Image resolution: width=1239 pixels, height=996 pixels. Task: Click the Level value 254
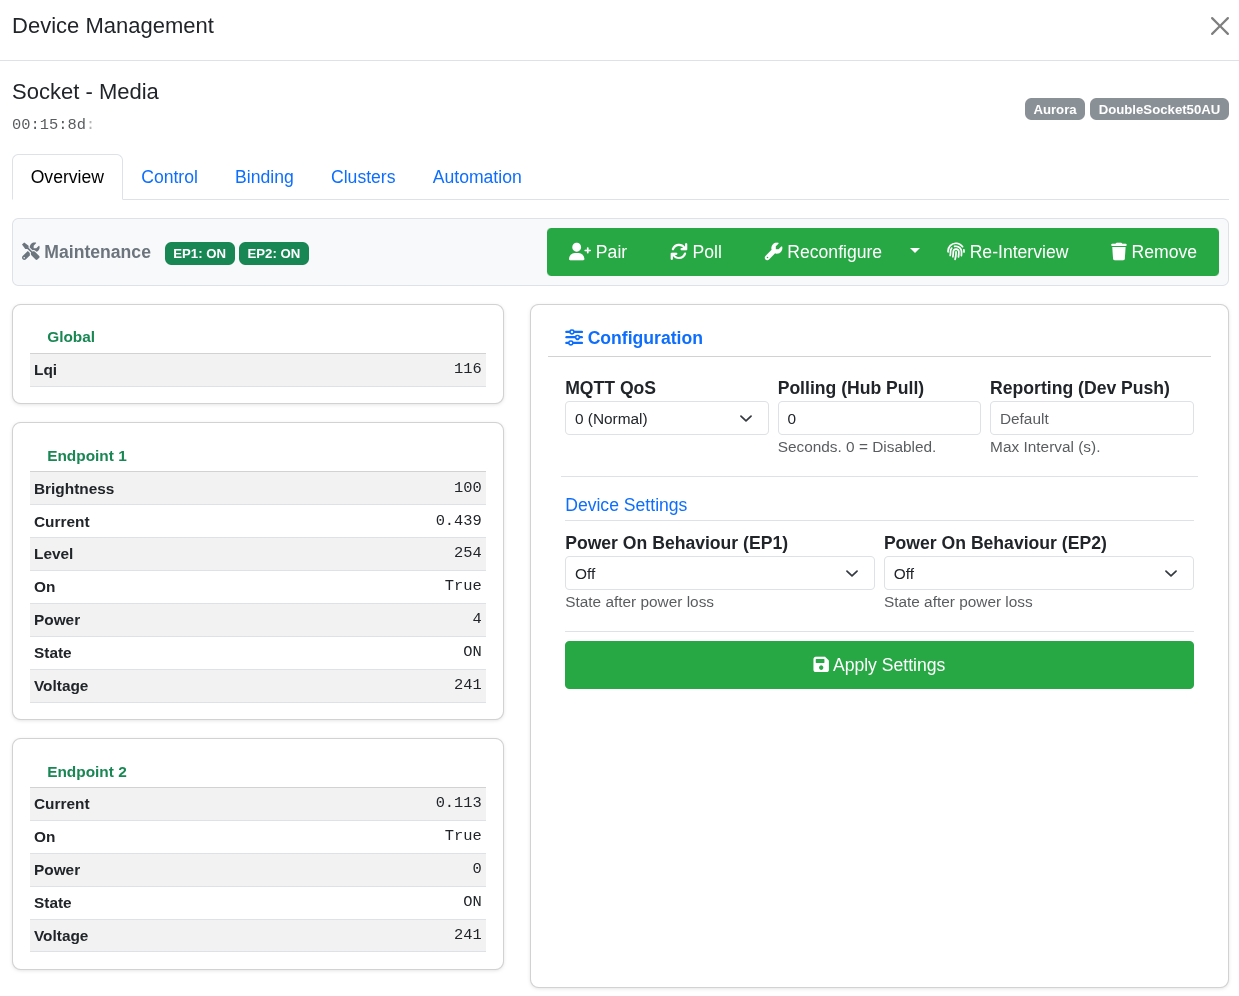[x=467, y=553]
